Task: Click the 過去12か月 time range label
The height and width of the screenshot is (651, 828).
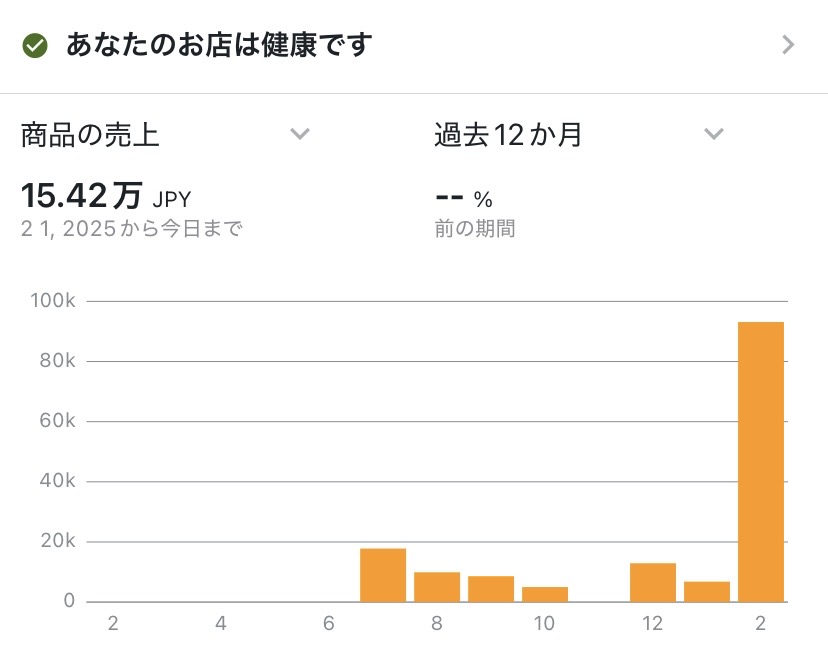Action: click(x=508, y=135)
